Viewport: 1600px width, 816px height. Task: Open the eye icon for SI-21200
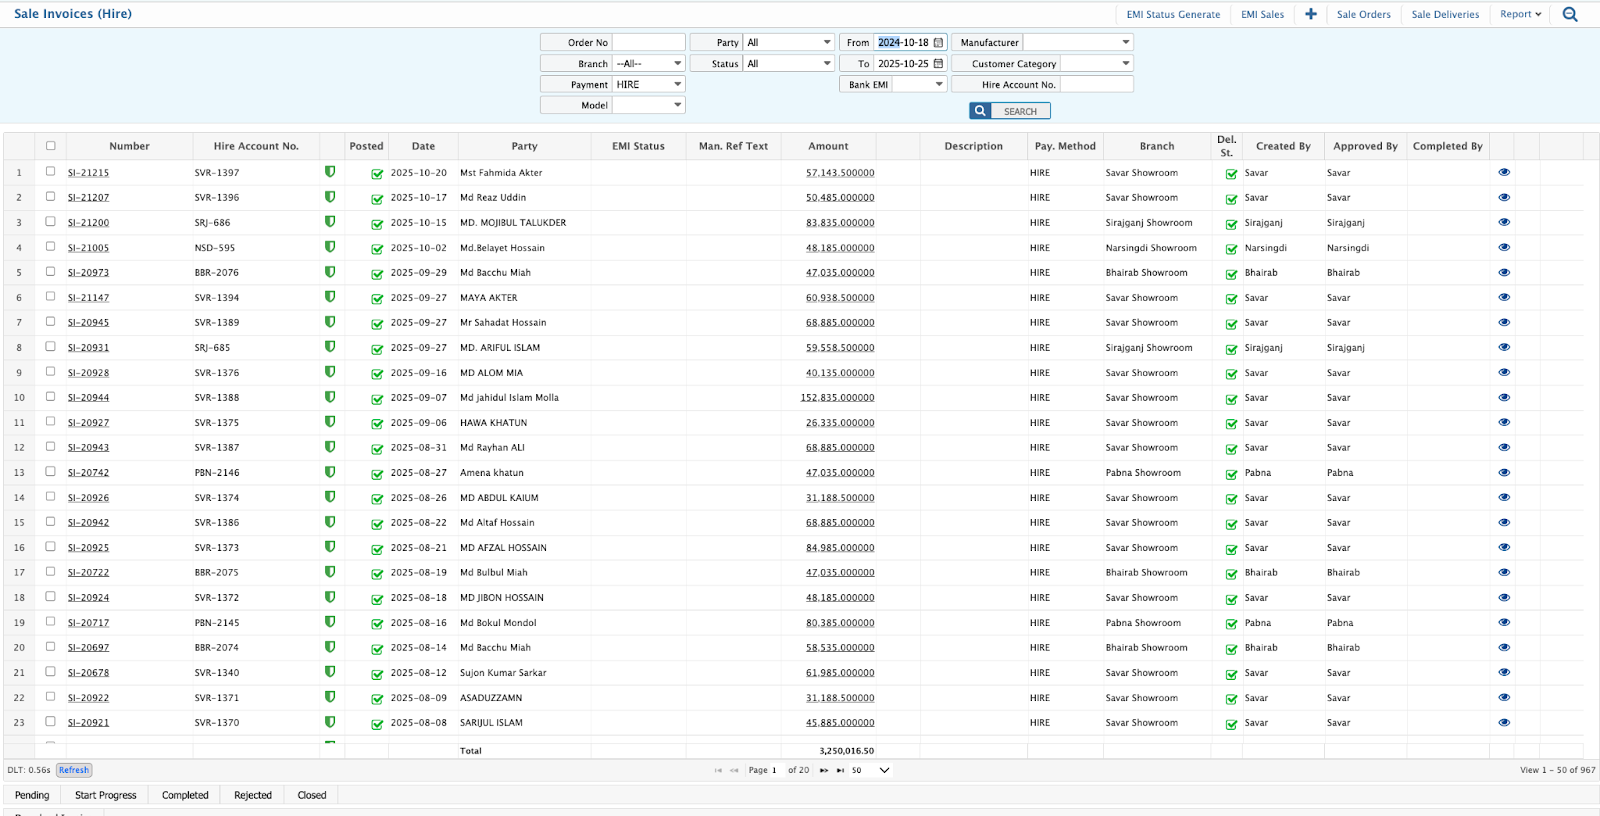tap(1504, 222)
